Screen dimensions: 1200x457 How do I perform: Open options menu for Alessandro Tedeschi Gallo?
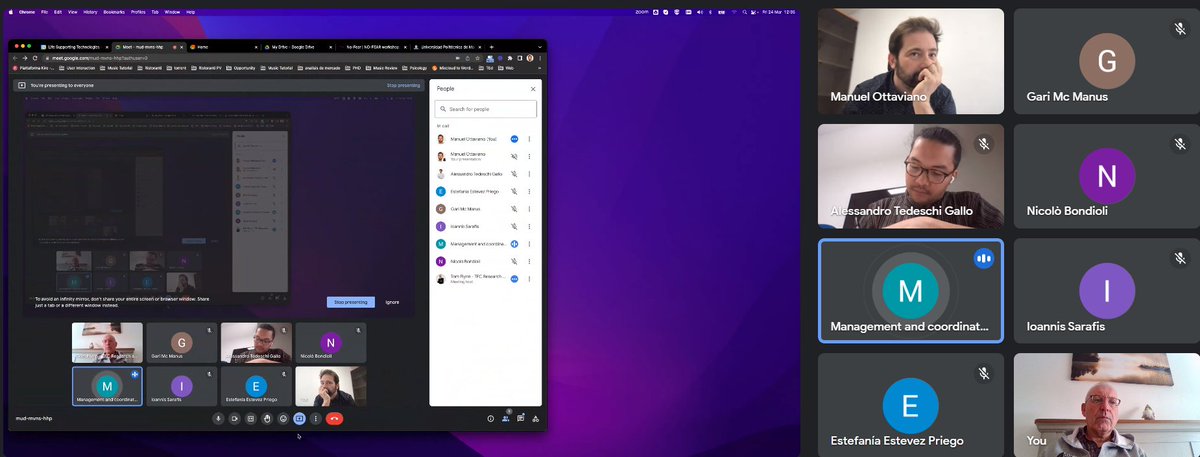pyautogui.click(x=529, y=174)
